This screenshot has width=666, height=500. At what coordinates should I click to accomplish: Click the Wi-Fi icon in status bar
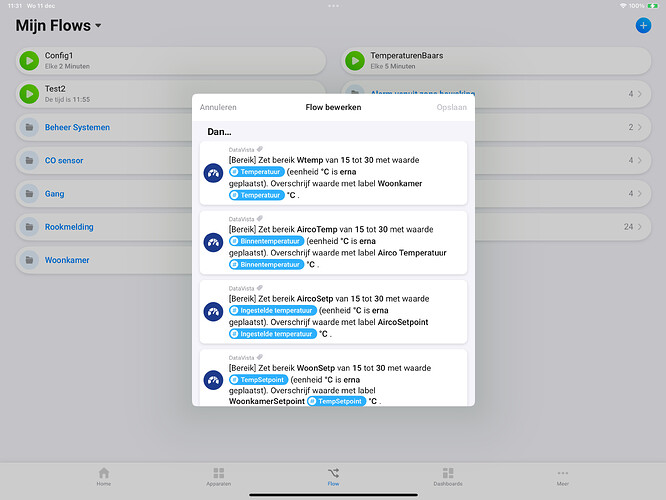point(623,6)
